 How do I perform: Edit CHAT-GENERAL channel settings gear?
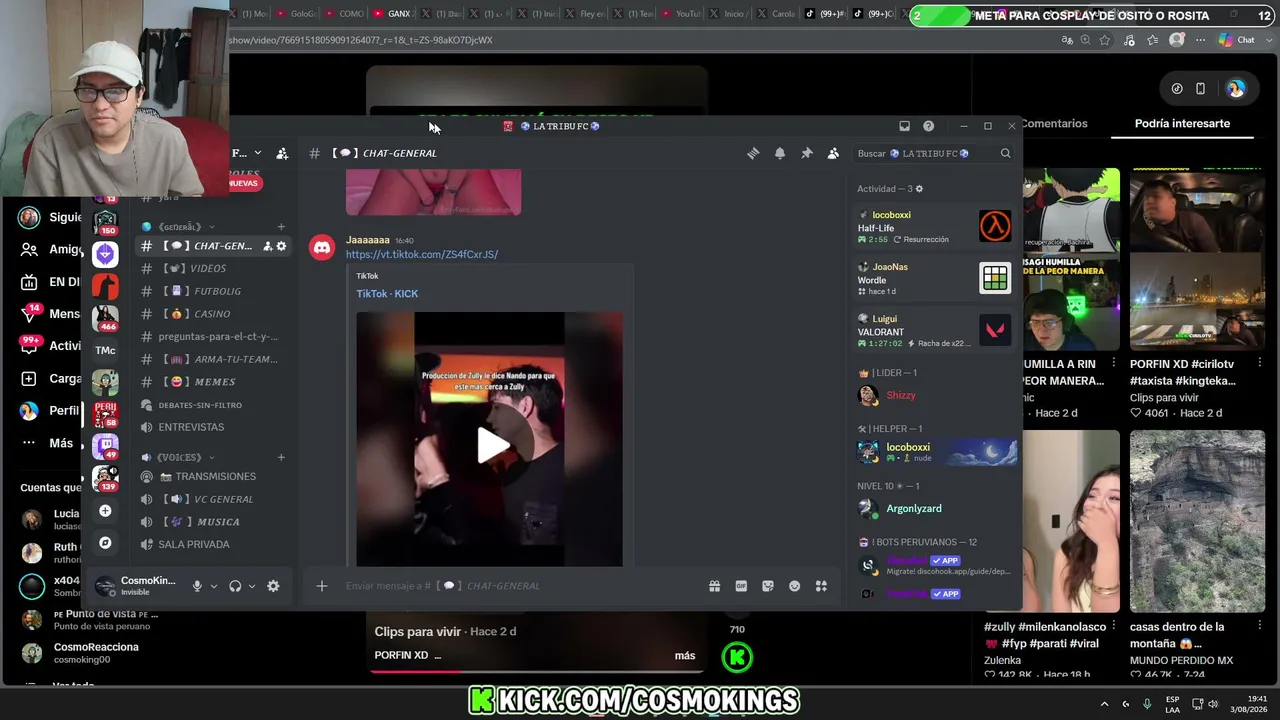point(281,246)
